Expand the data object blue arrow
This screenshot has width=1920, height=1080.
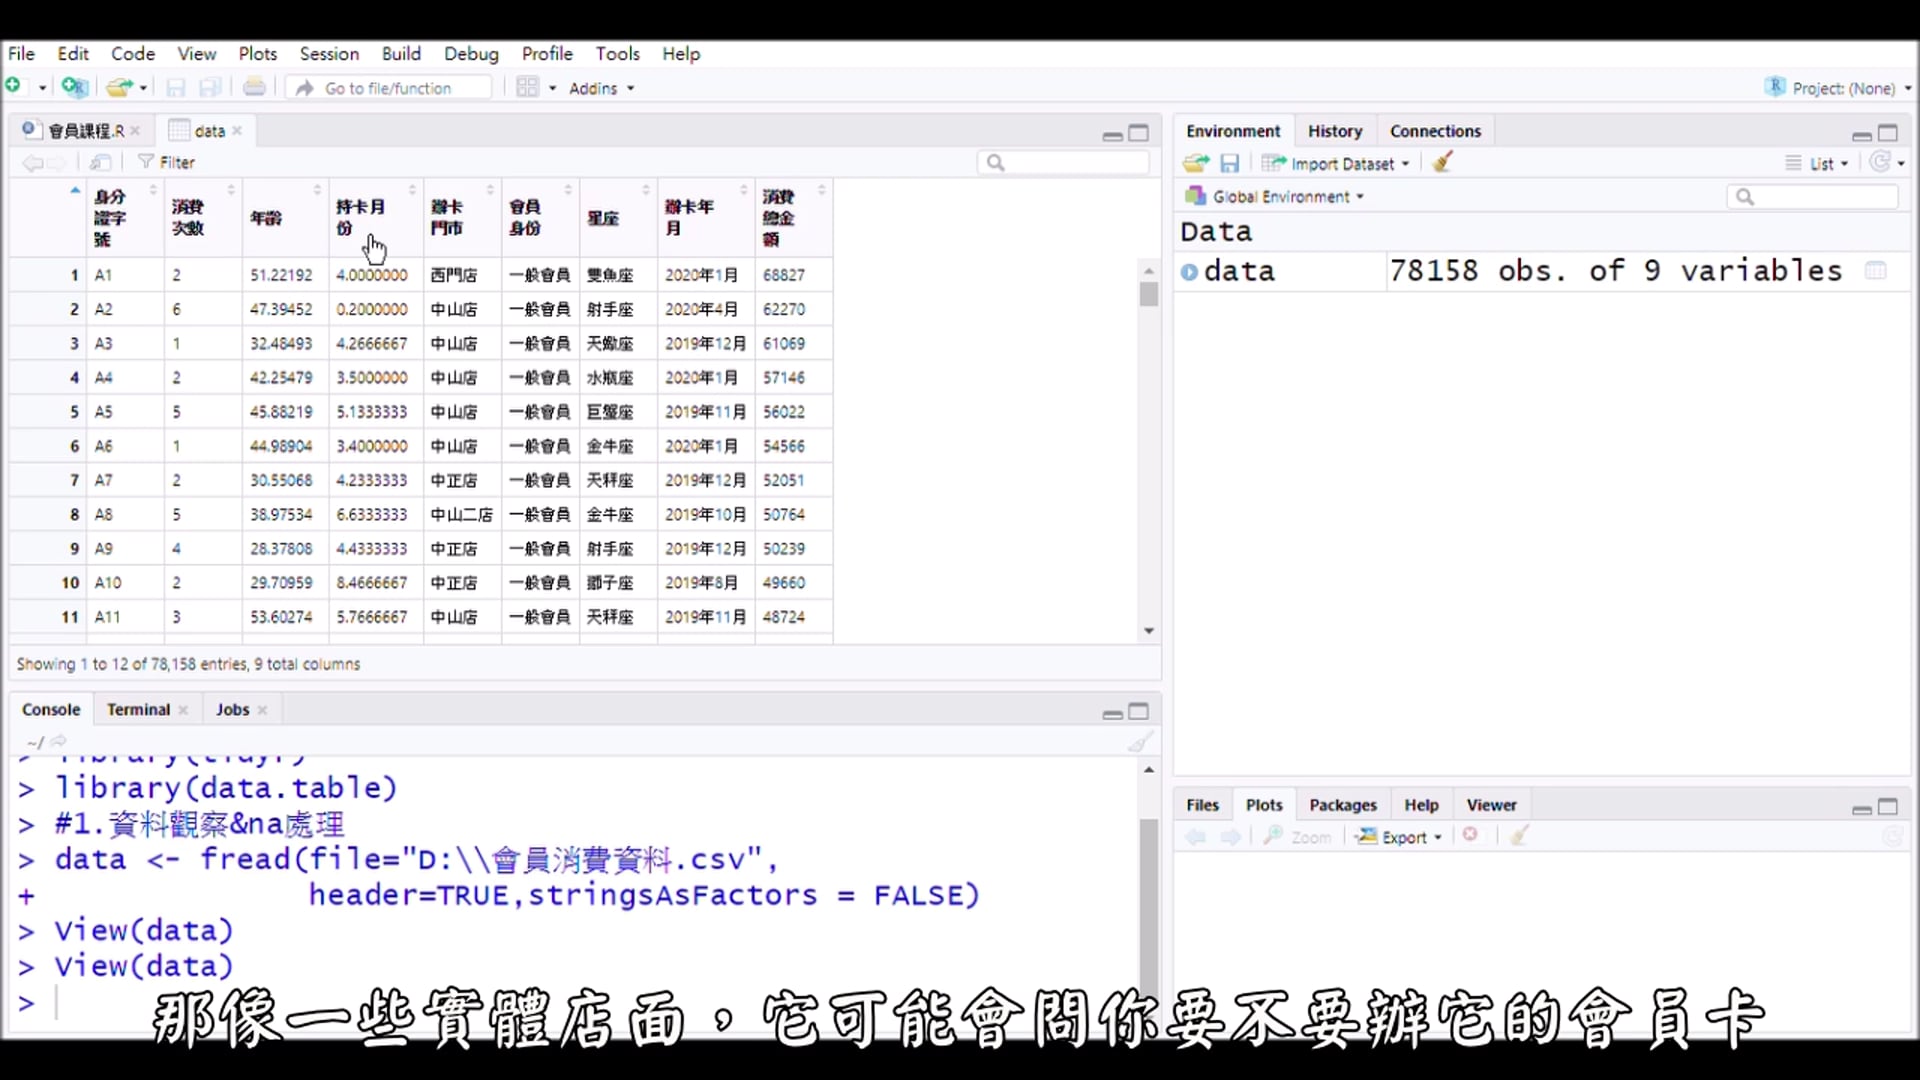coord(1189,271)
